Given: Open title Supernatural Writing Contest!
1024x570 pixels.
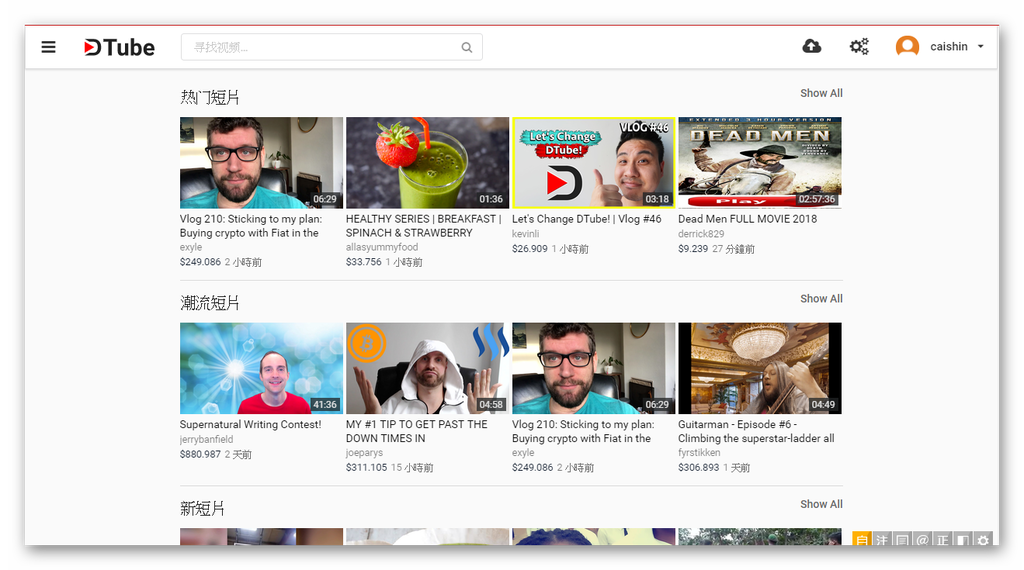Looking at the screenshot, I should click(x=250, y=424).
